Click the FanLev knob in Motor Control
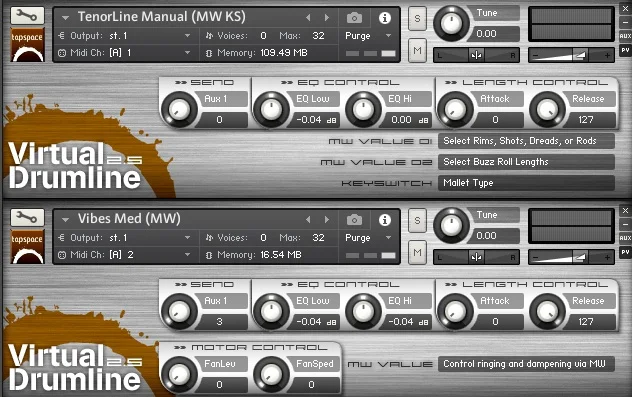This screenshot has height=397, width=632. pos(179,374)
